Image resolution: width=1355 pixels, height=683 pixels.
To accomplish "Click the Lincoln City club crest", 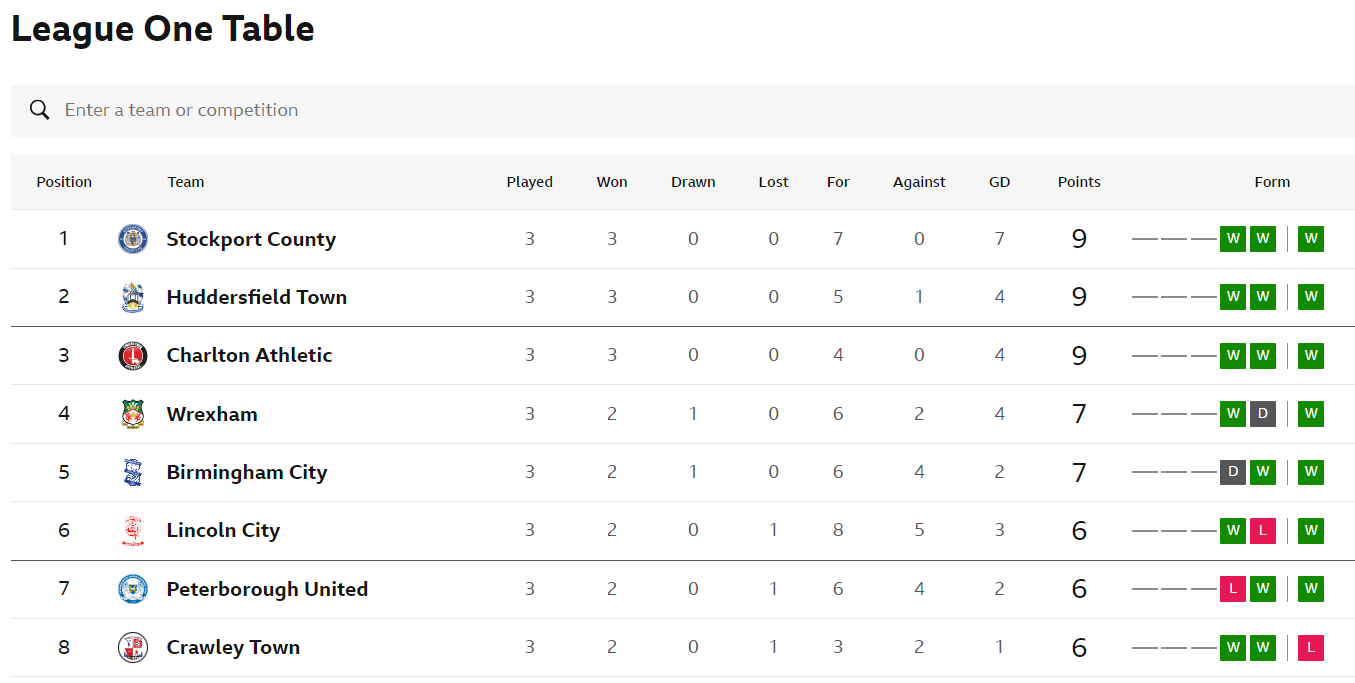I will click(x=133, y=530).
